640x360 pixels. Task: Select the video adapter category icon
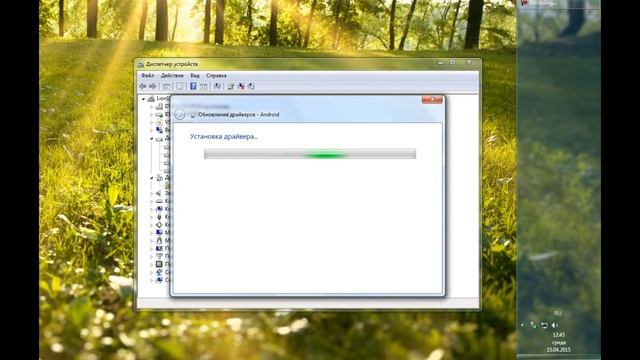(159, 130)
